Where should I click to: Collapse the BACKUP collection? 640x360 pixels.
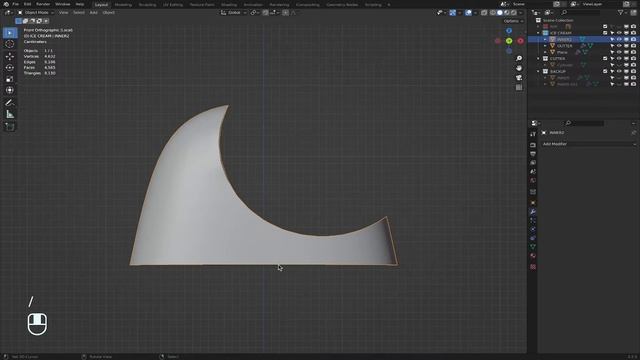tap(538, 71)
